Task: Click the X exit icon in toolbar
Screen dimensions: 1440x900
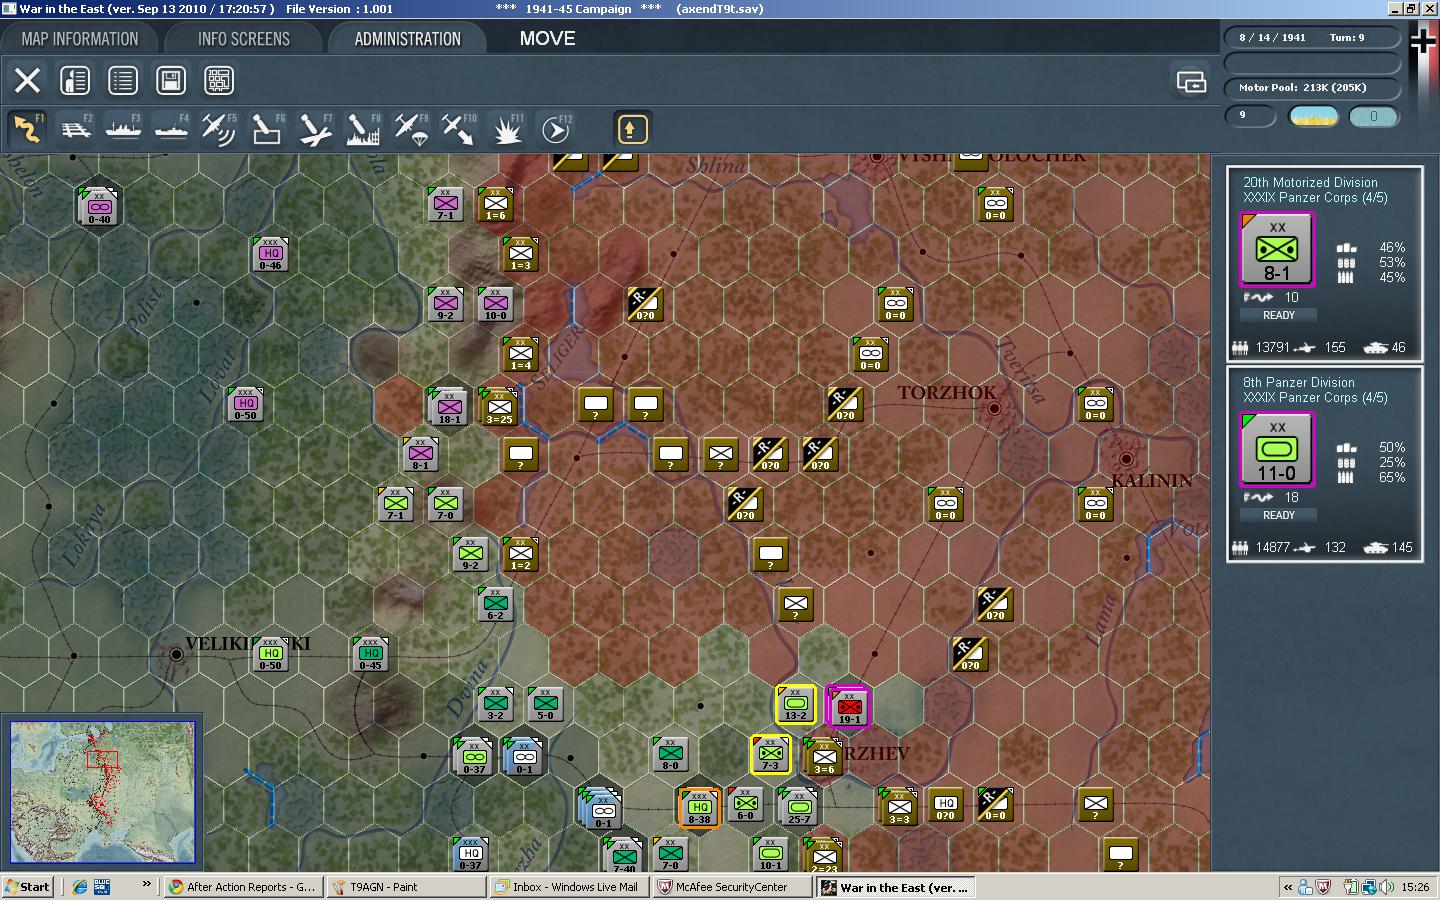Action: tap(27, 80)
